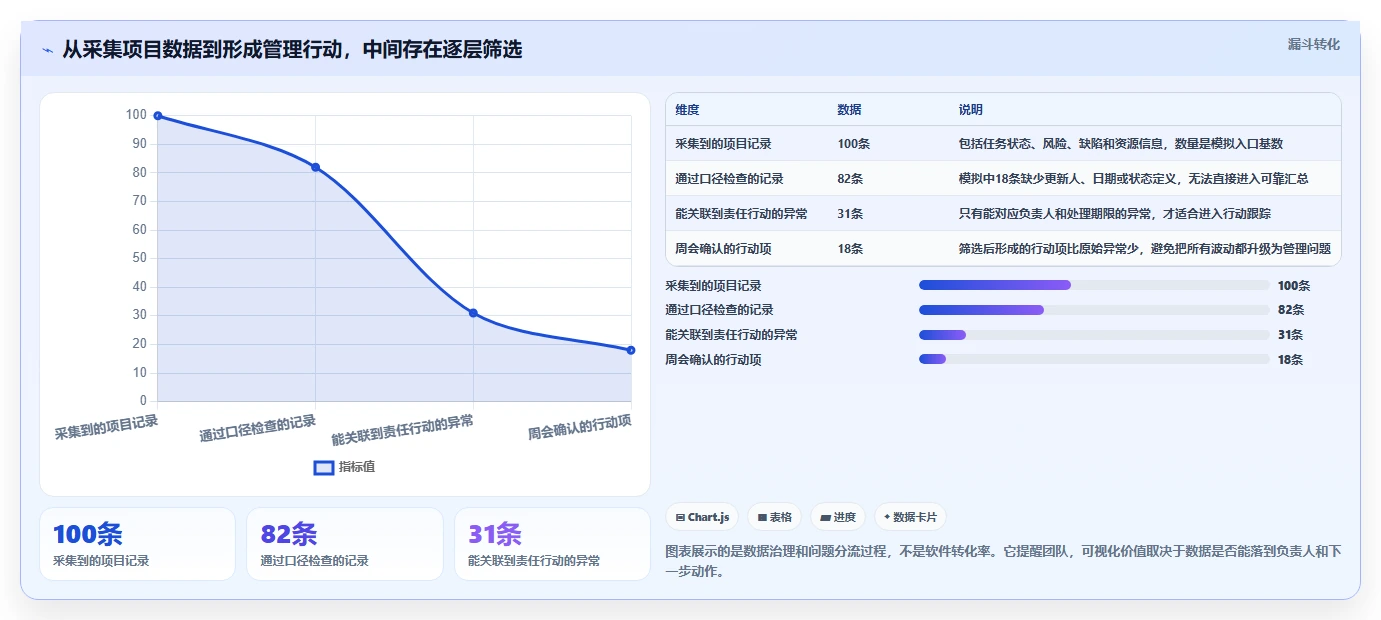Screen dimensions: 1381x620
Task: Click the progress label 采集到的项目记录
Action: pos(713,286)
